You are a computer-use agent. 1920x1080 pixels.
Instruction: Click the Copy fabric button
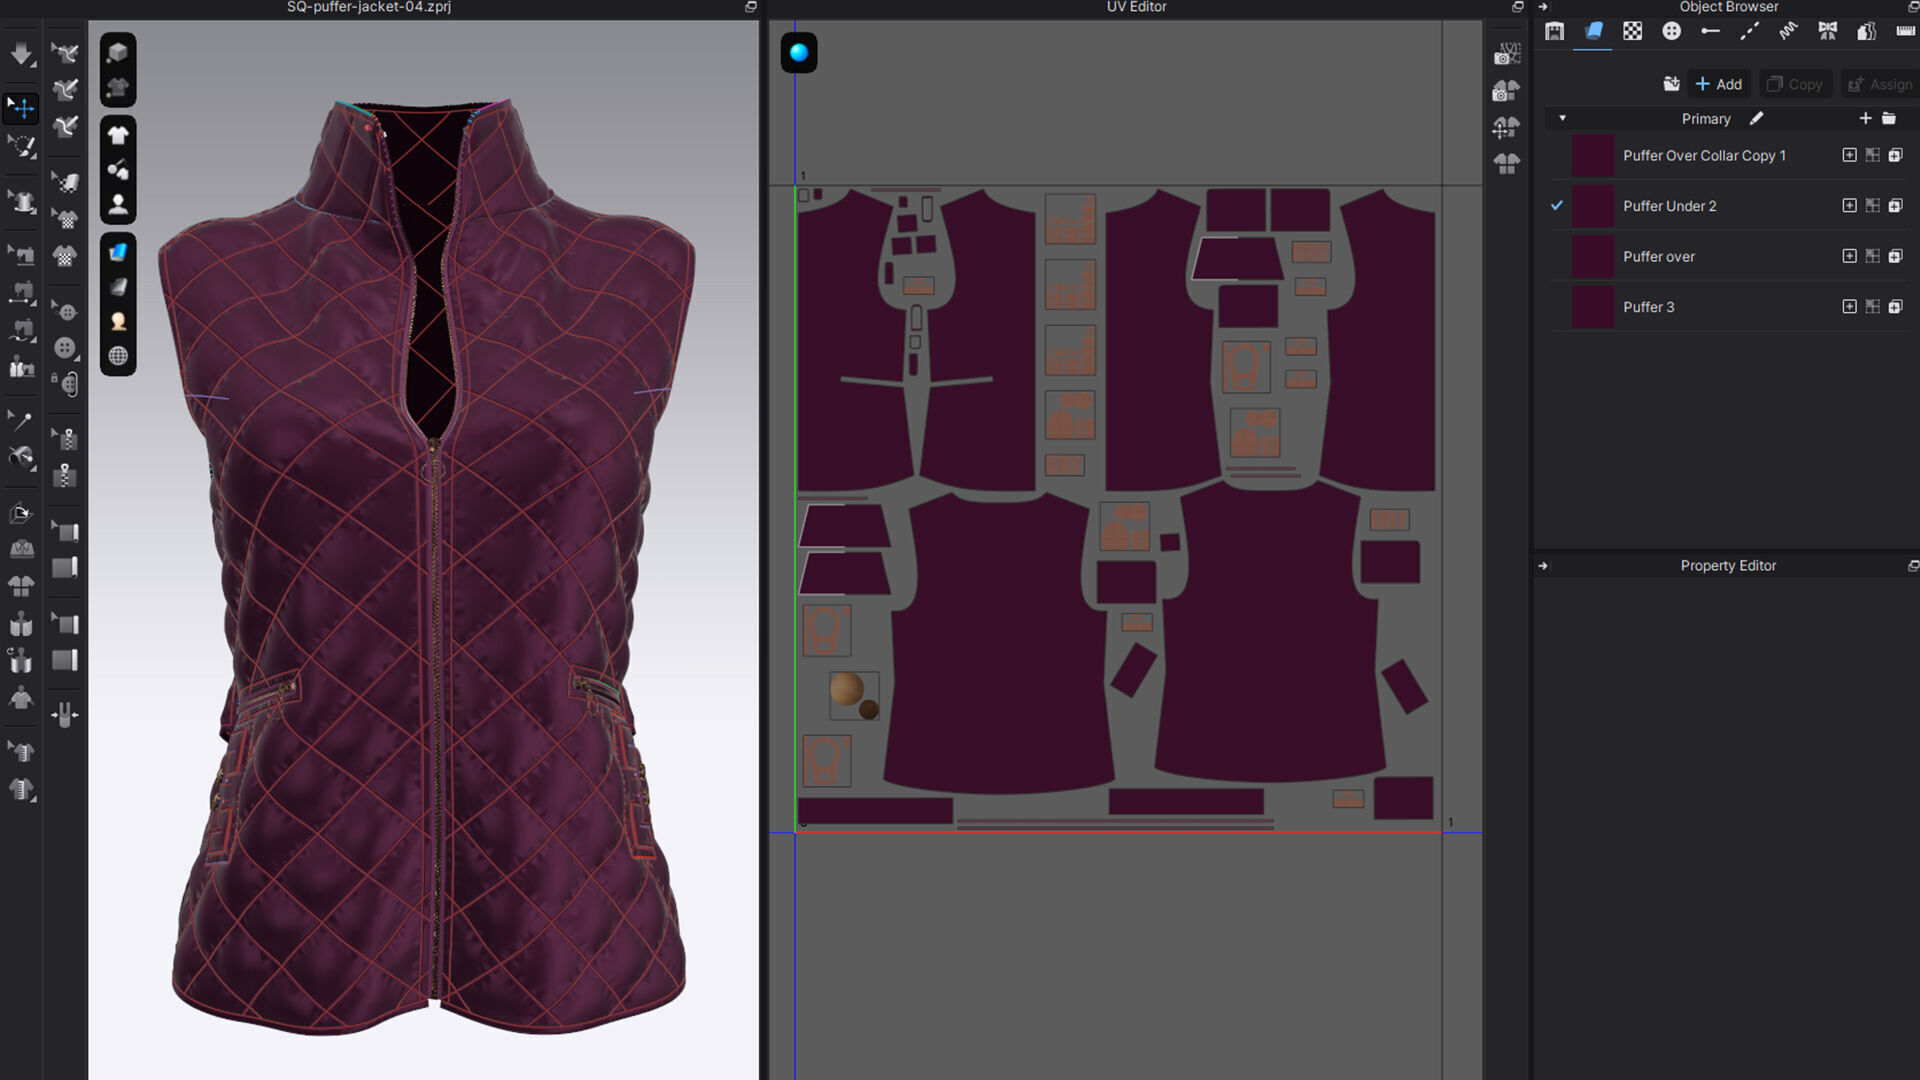point(1794,84)
